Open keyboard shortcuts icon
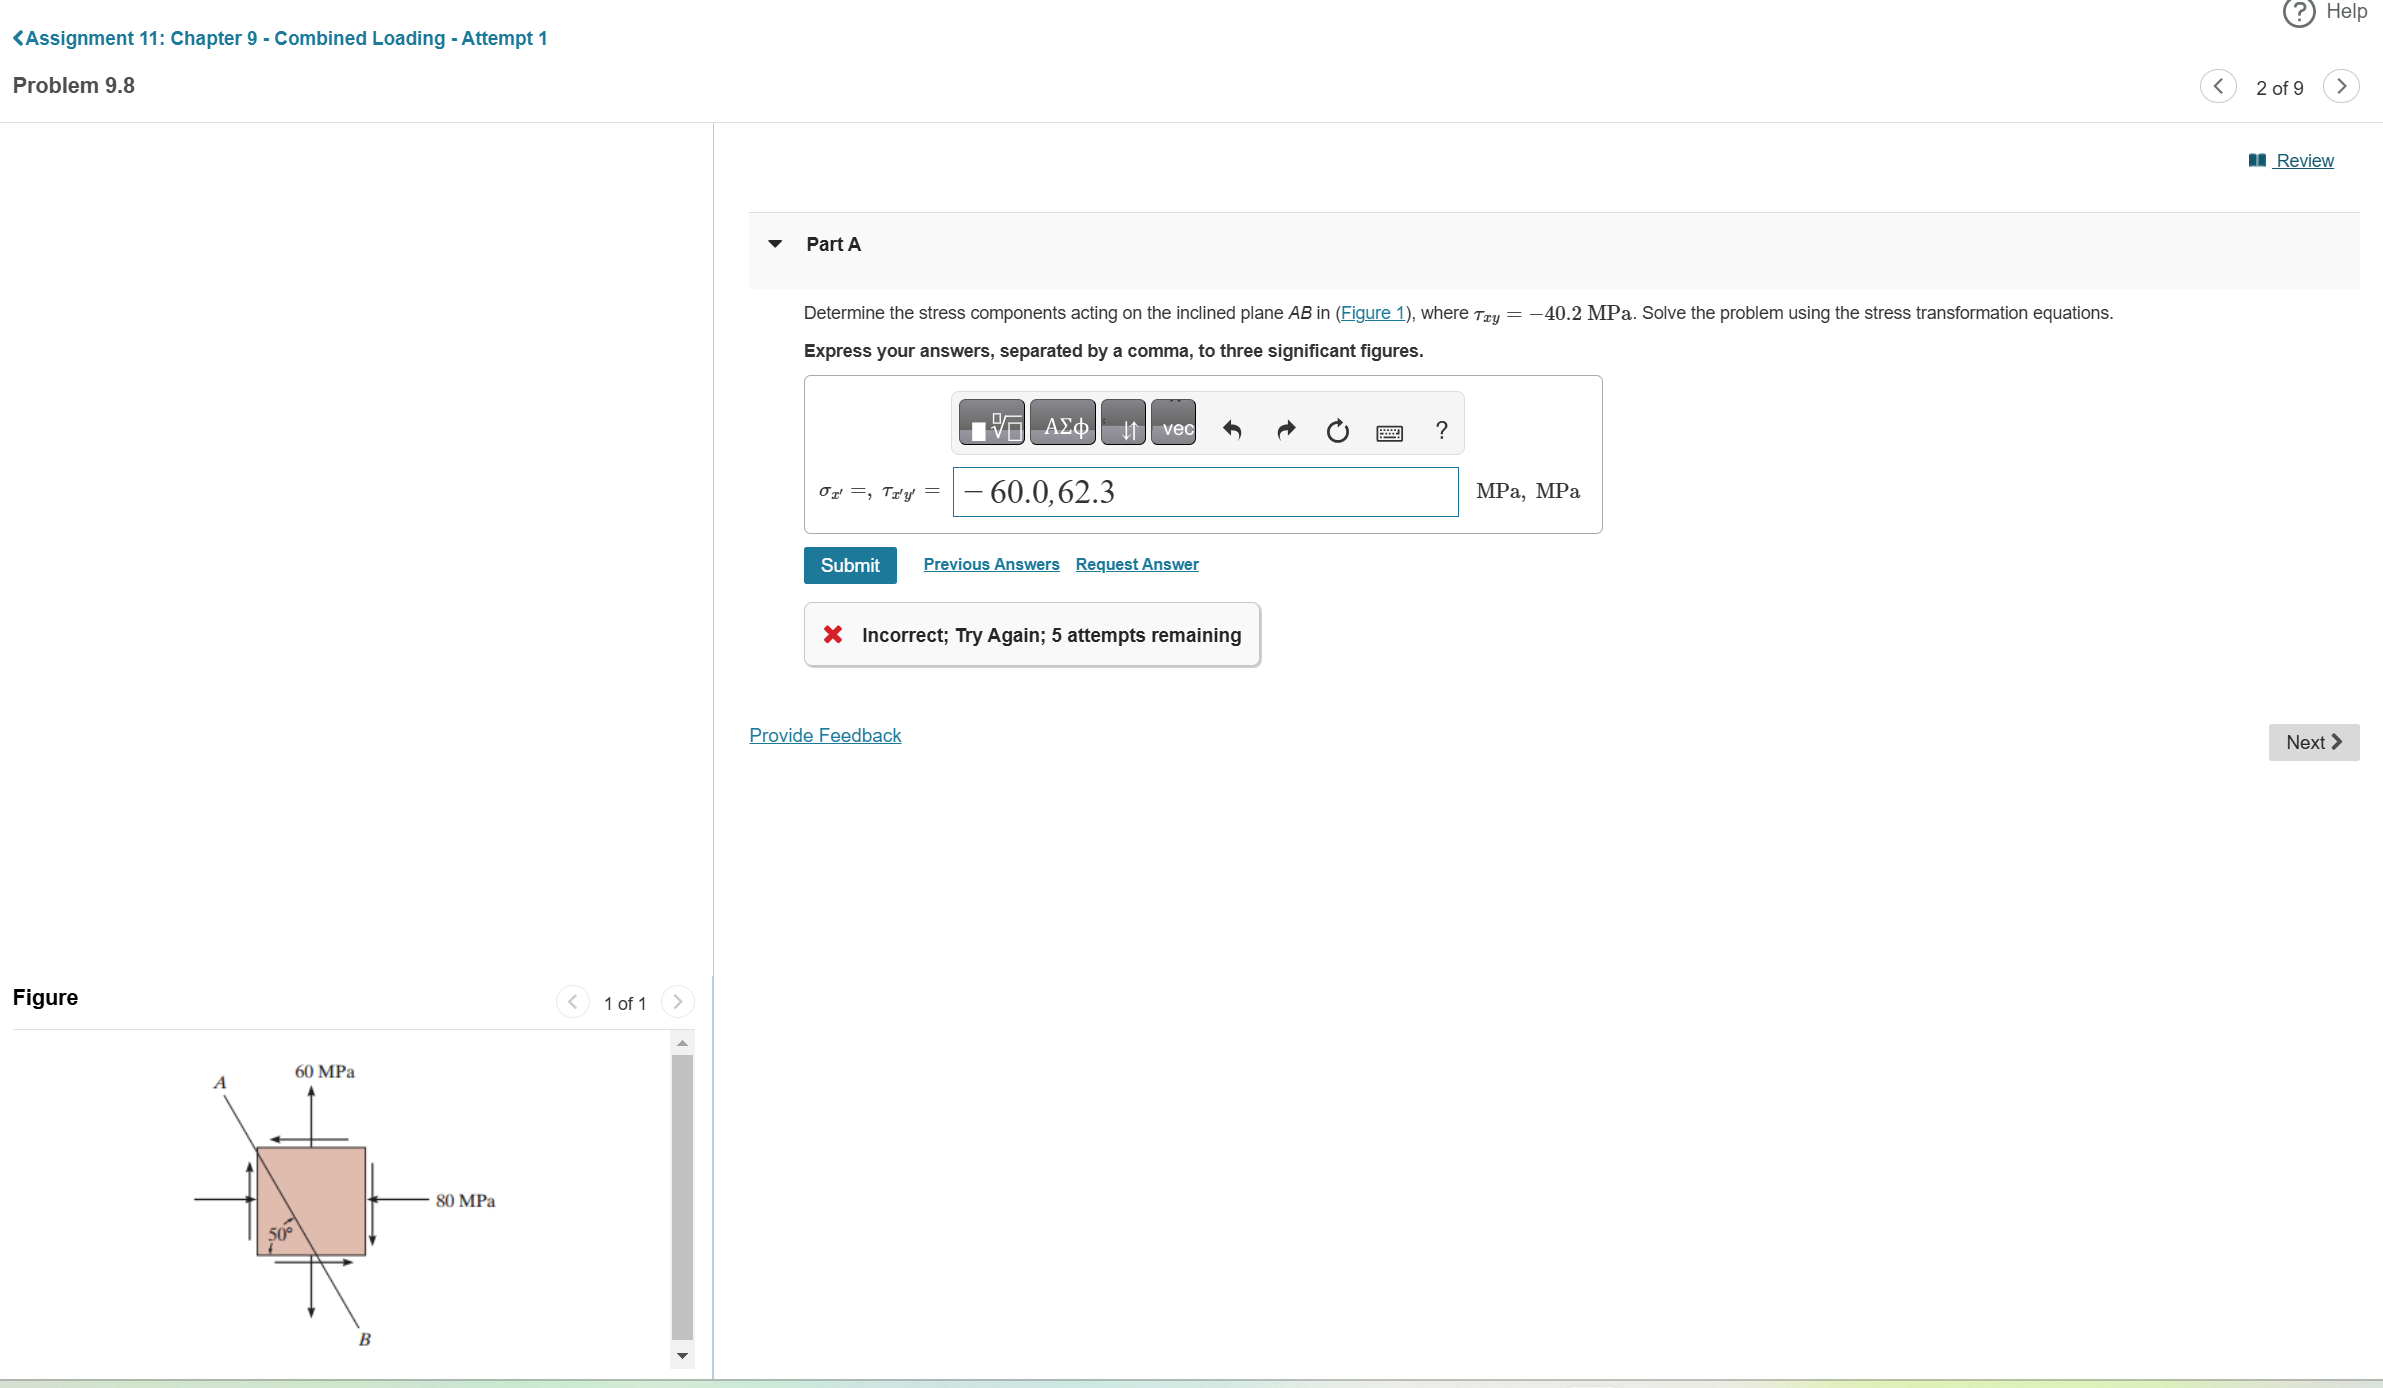The image size is (2383, 1388). point(1389,432)
